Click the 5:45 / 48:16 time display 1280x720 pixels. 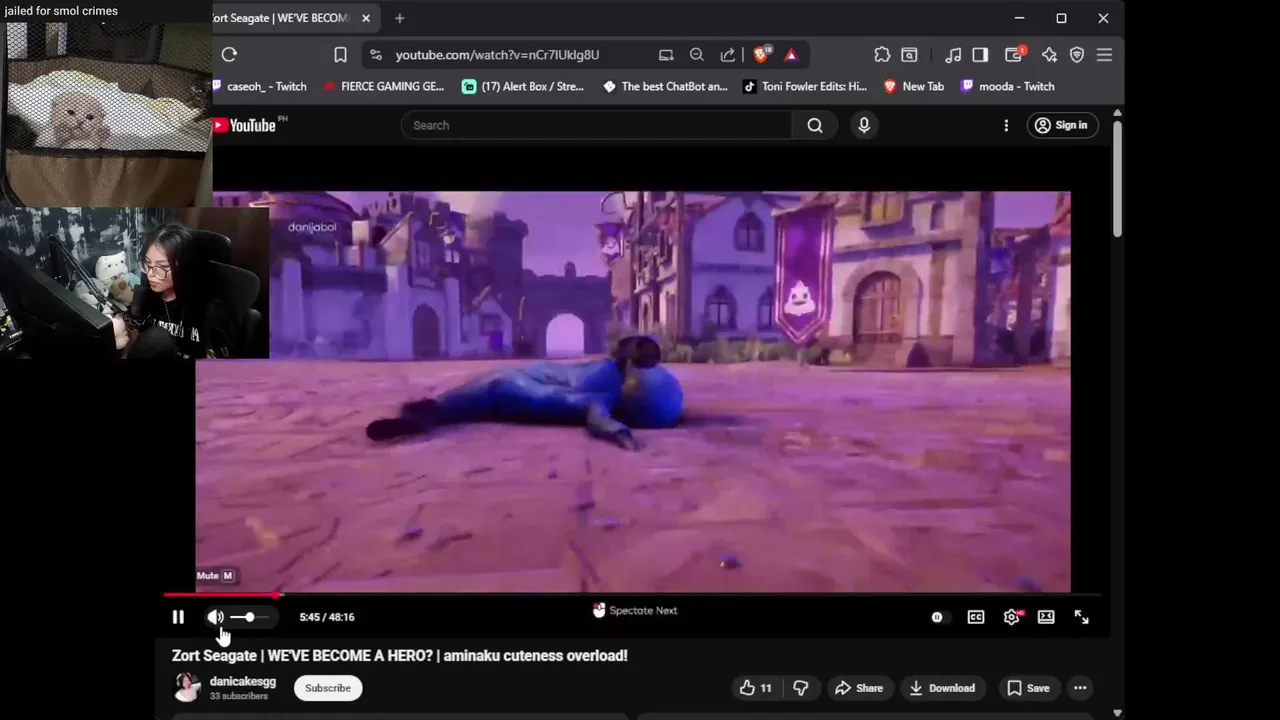pos(327,617)
